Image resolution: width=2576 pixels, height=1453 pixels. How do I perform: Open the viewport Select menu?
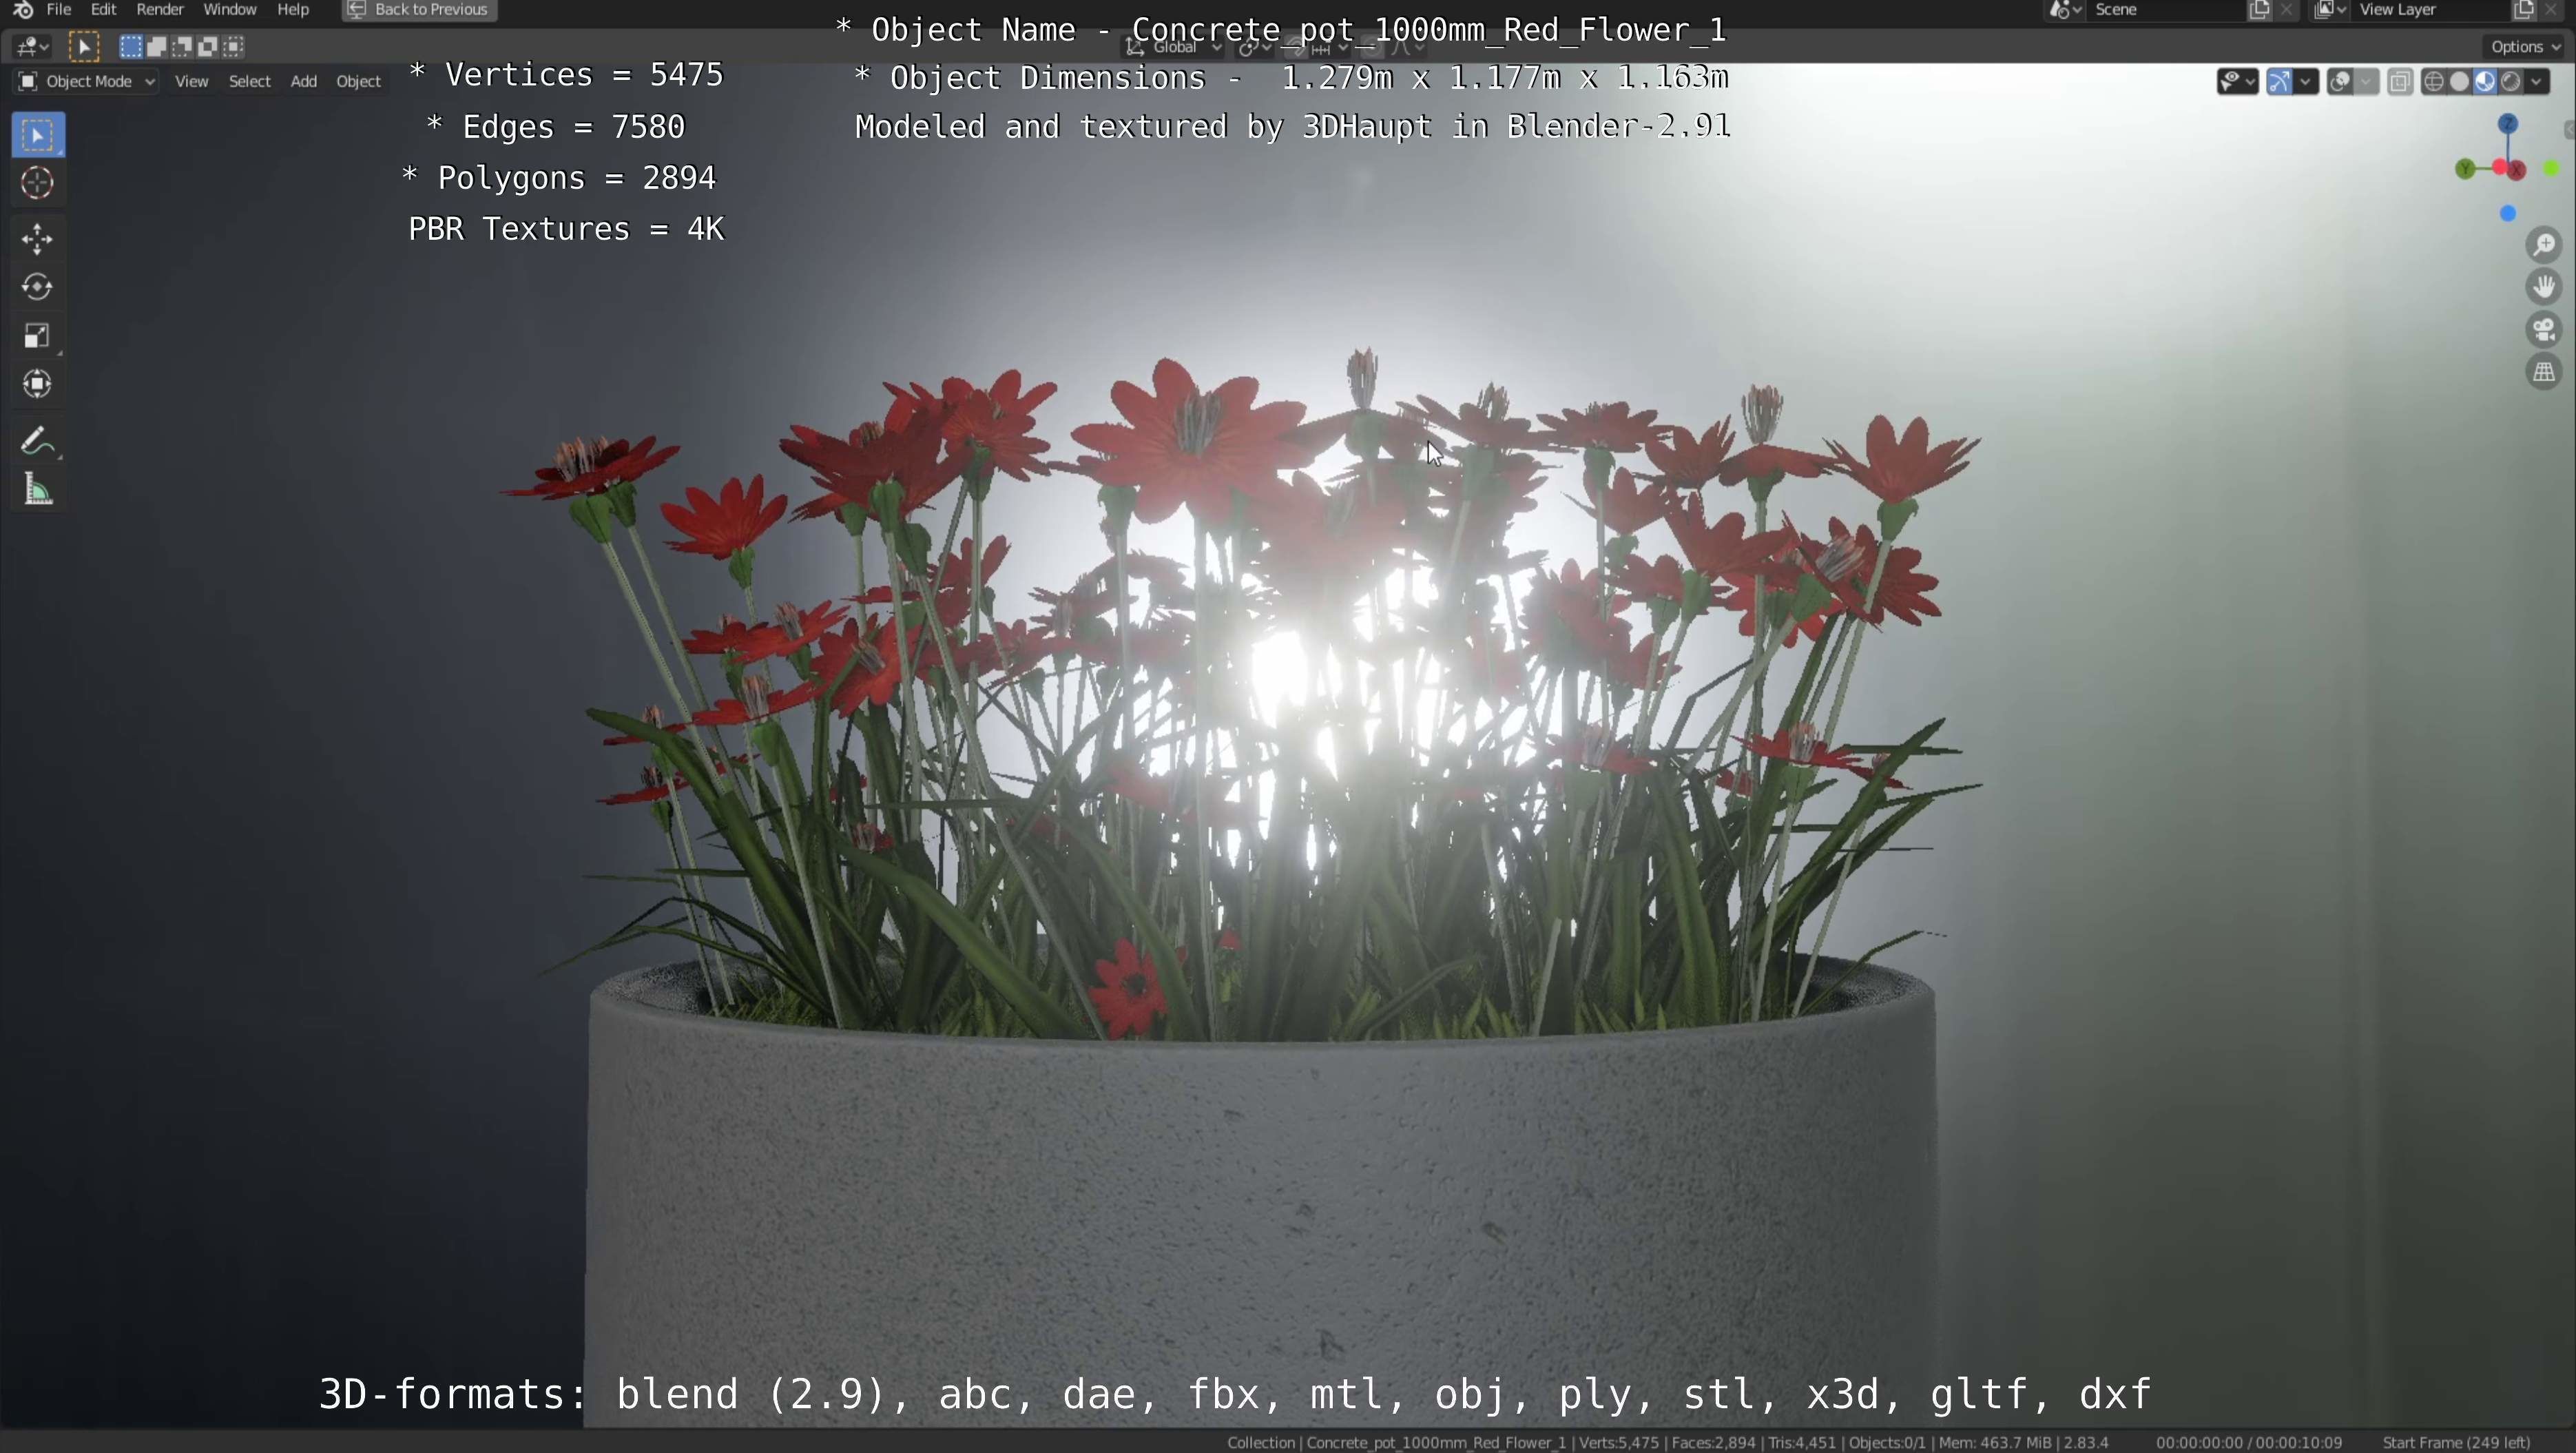(250, 82)
